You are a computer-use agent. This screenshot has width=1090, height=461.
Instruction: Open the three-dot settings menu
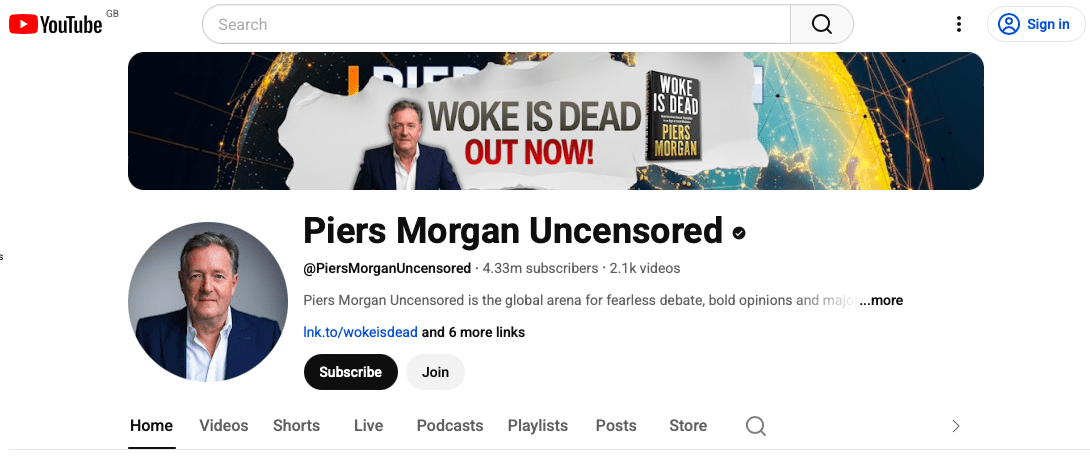[959, 24]
